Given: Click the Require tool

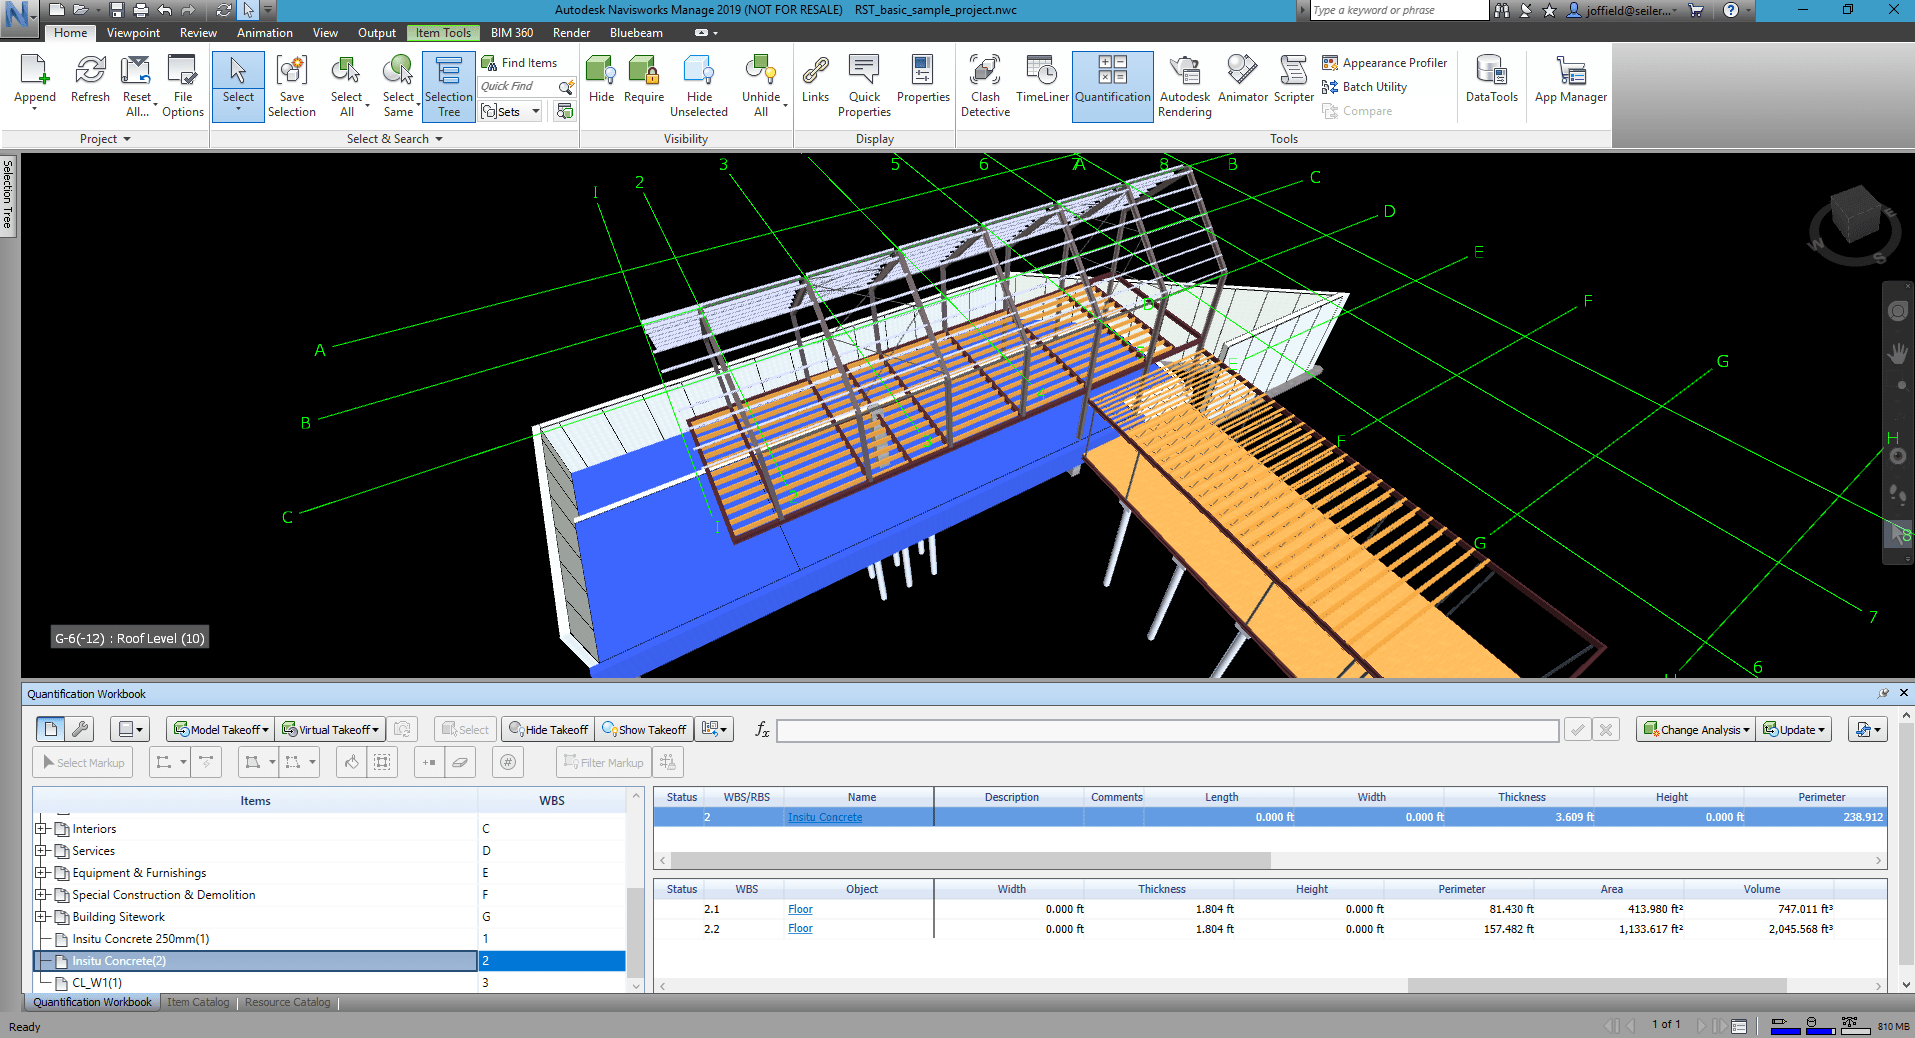Looking at the screenshot, I should coord(644,80).
